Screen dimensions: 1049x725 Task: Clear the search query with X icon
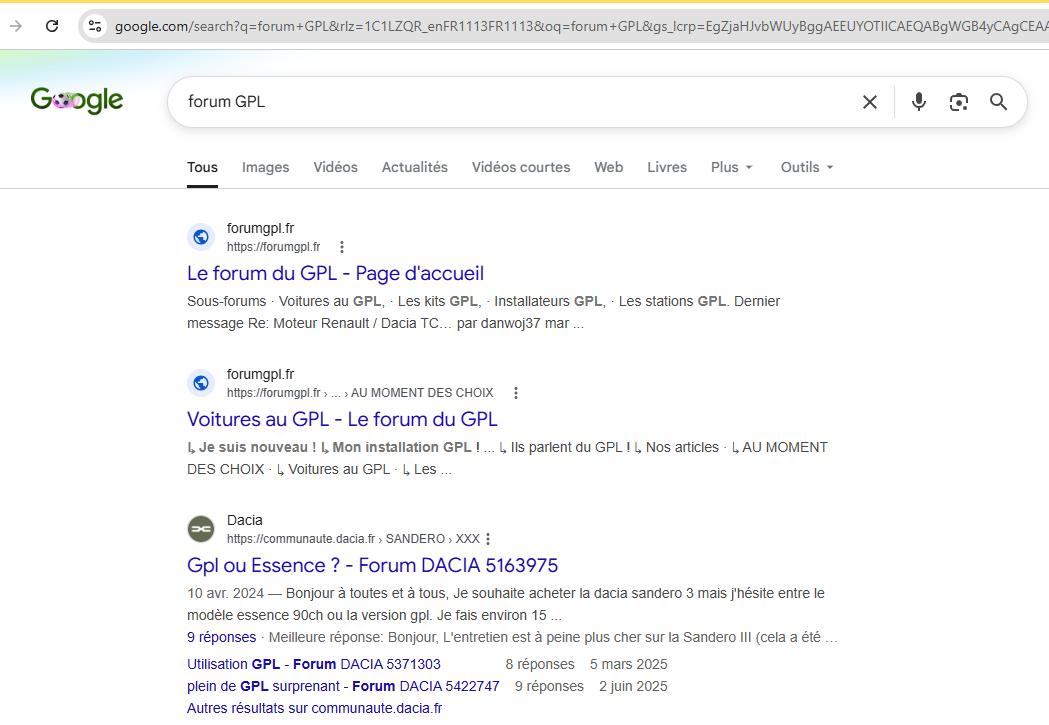pyautogui.click(x=870, y=102)
